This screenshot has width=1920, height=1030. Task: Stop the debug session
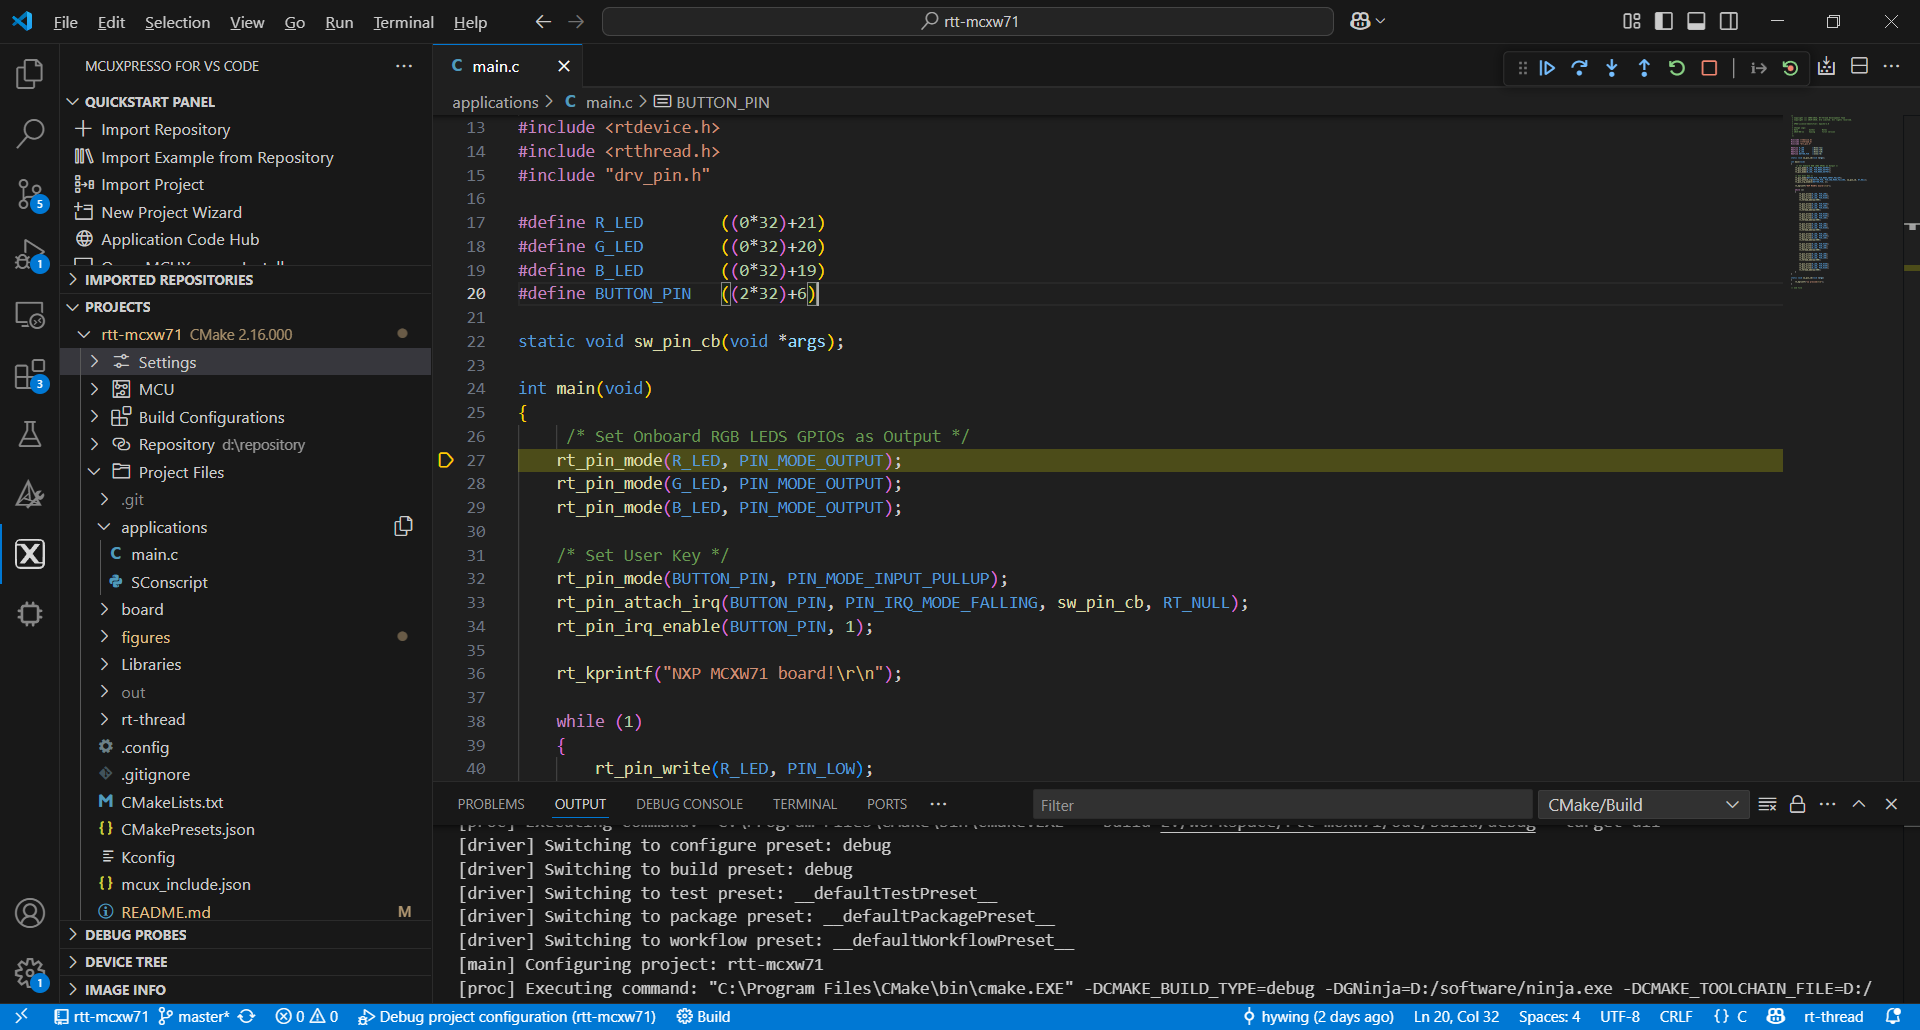[x=1710, y=68]
